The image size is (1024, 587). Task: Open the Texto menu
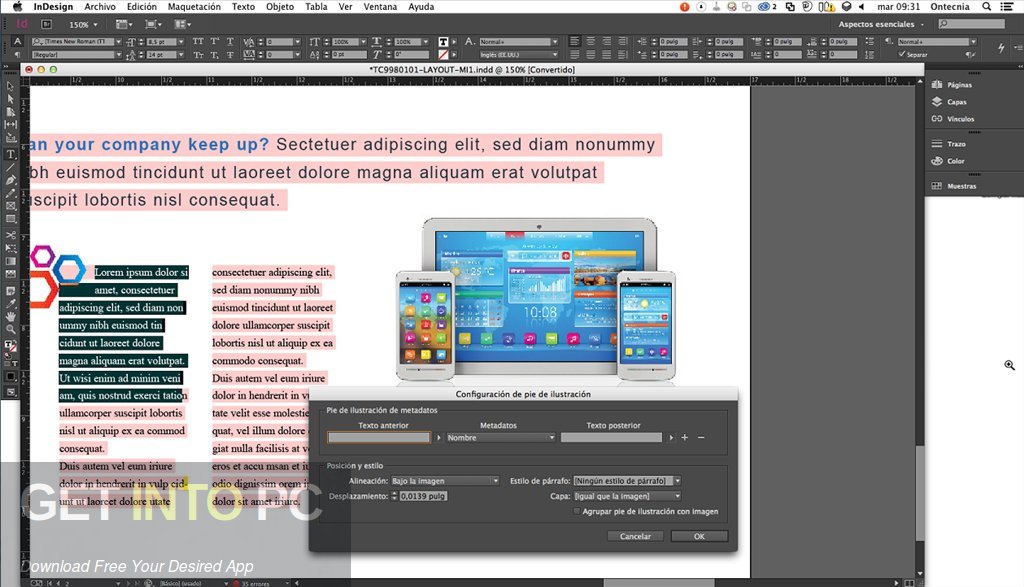pos(243,6)
